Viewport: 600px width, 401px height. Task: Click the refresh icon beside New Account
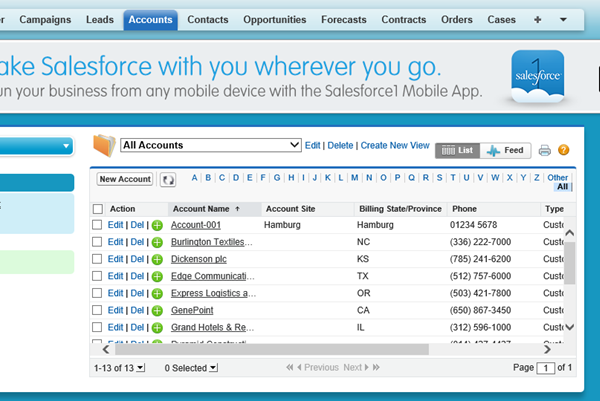[168, 179]
